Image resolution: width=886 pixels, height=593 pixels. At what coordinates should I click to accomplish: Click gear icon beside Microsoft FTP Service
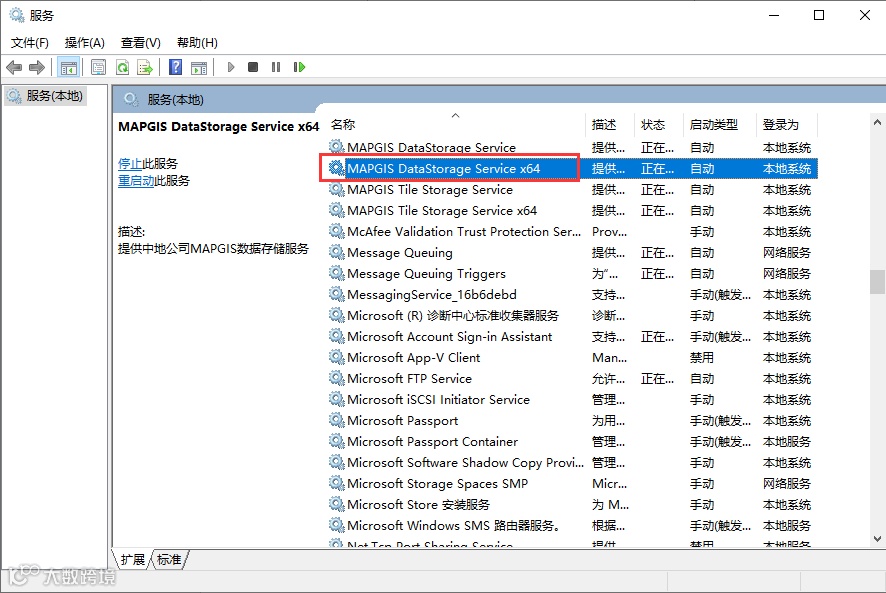click(337, 378)
